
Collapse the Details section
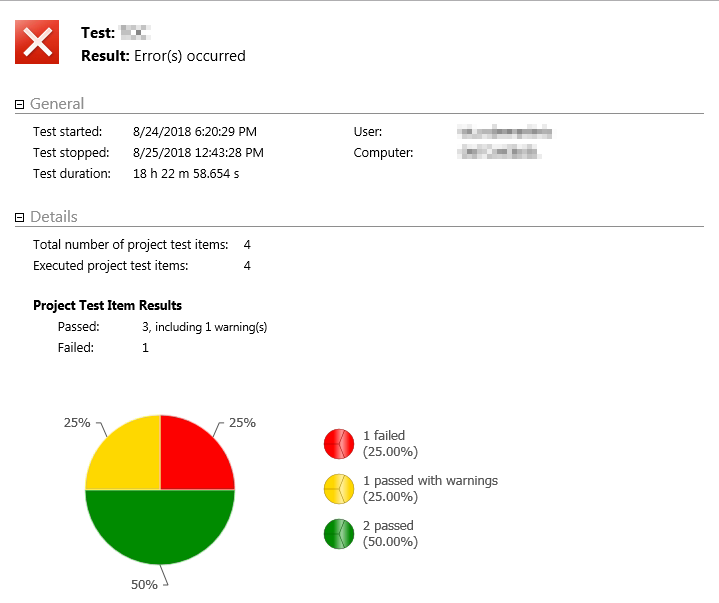click(19, 217)
